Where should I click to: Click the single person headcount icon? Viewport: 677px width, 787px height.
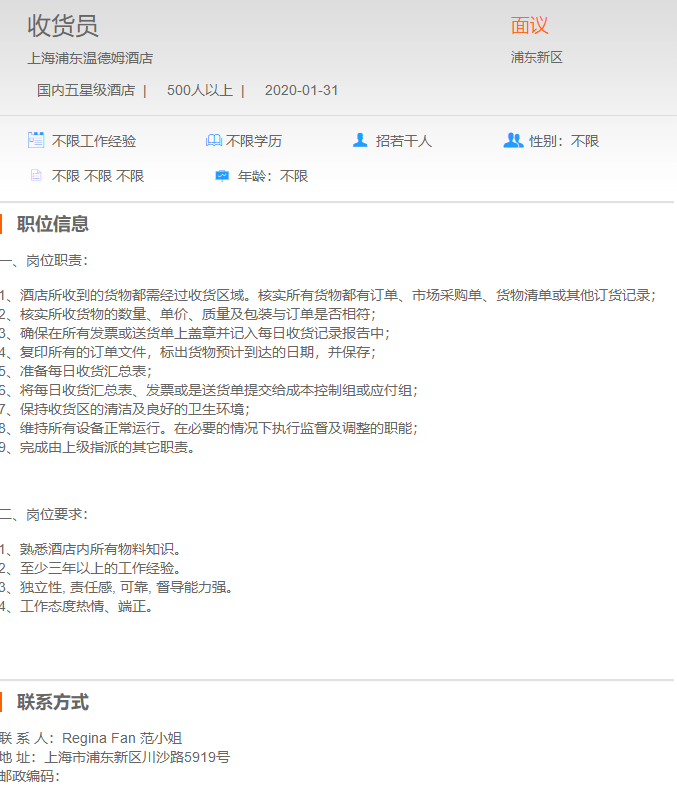pos(360,141)
